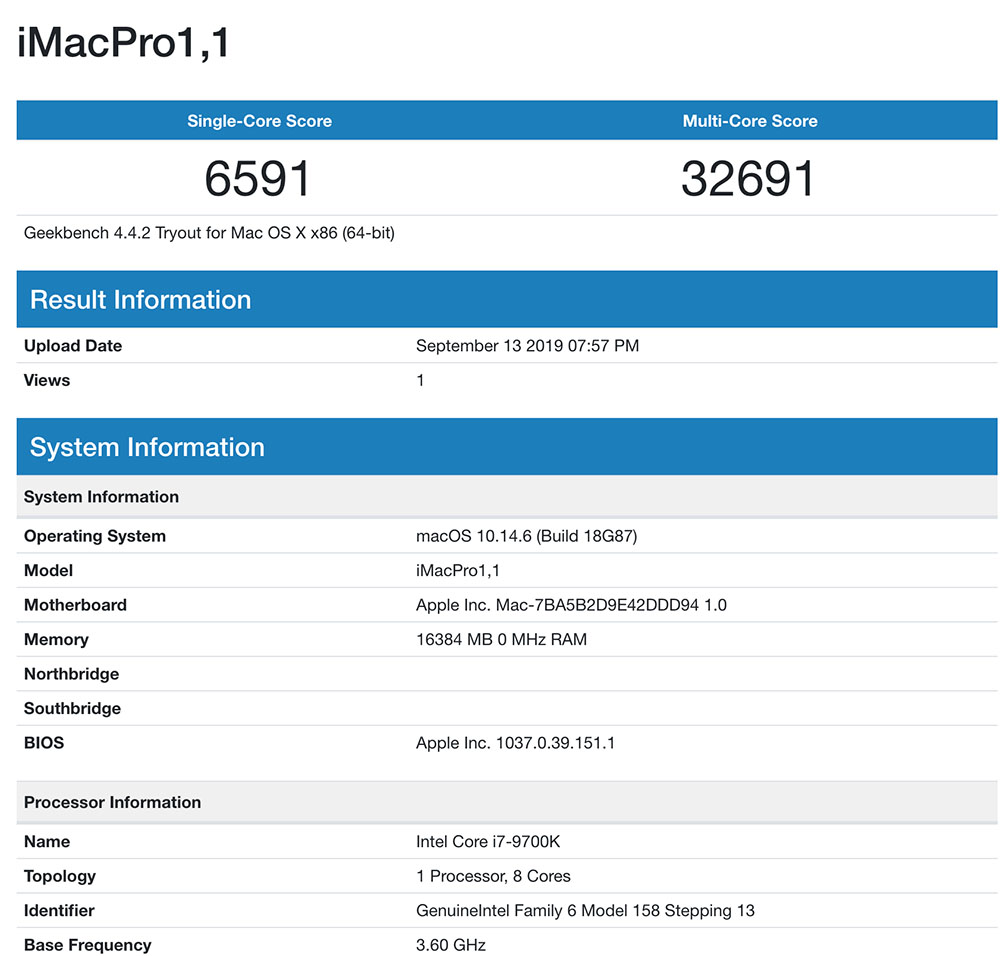Click the Processor Information subheading

[112, 802]
